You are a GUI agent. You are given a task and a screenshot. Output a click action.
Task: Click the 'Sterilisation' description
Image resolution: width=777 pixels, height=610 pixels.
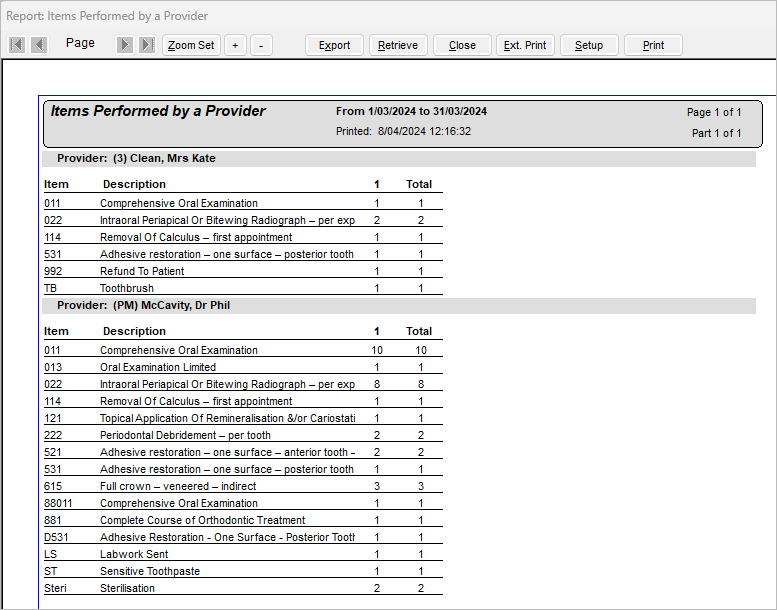tap(127, 589)
